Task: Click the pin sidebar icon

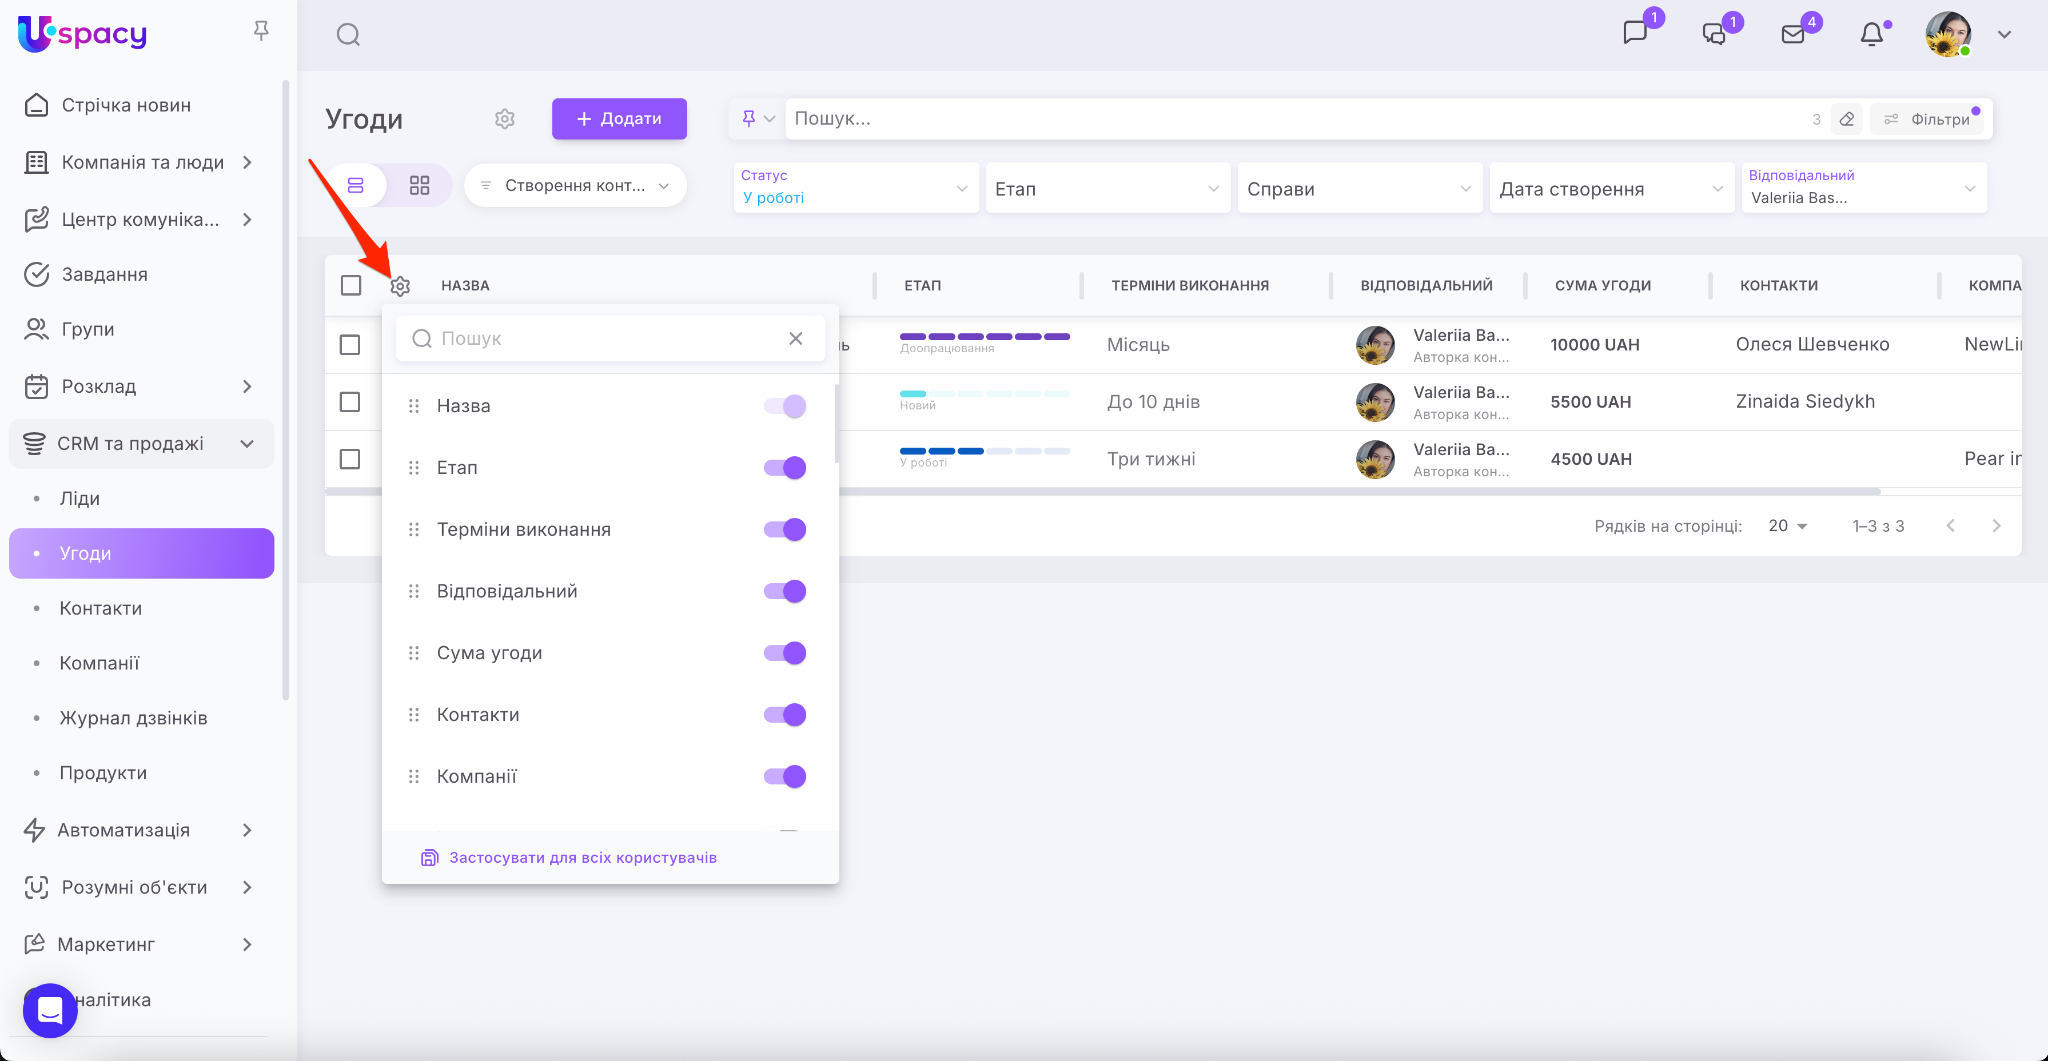Action: 261,31
